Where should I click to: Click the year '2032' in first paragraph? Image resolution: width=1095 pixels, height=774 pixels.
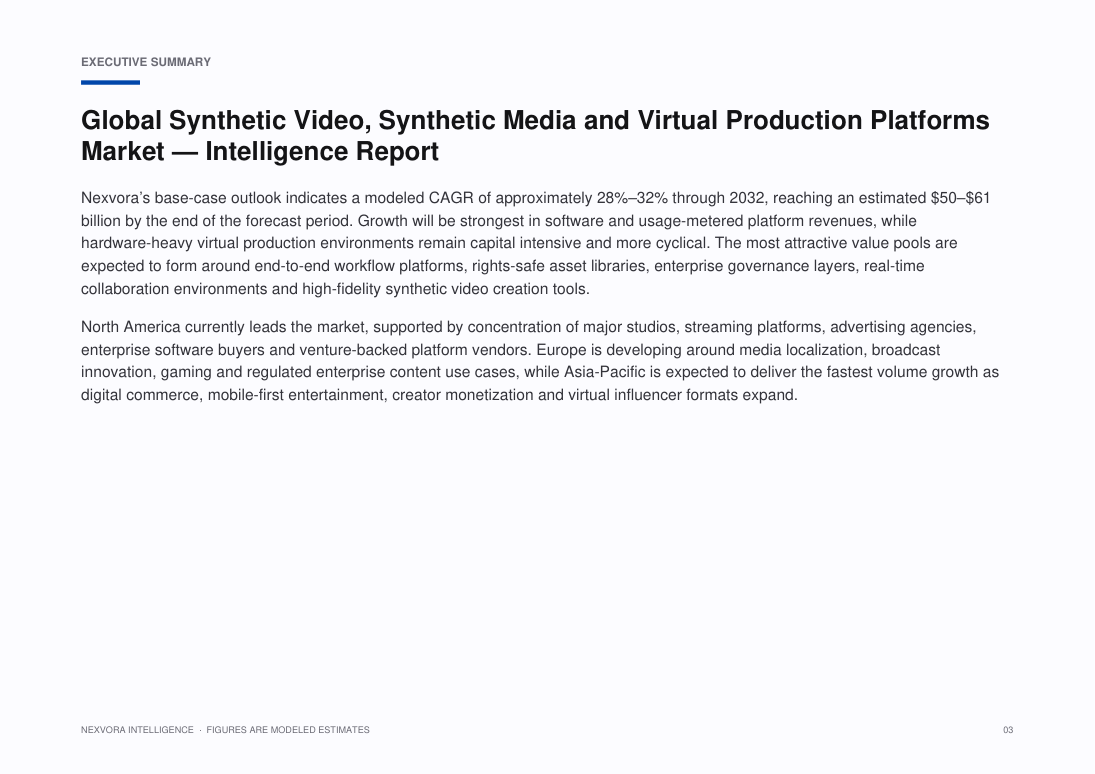747,198
